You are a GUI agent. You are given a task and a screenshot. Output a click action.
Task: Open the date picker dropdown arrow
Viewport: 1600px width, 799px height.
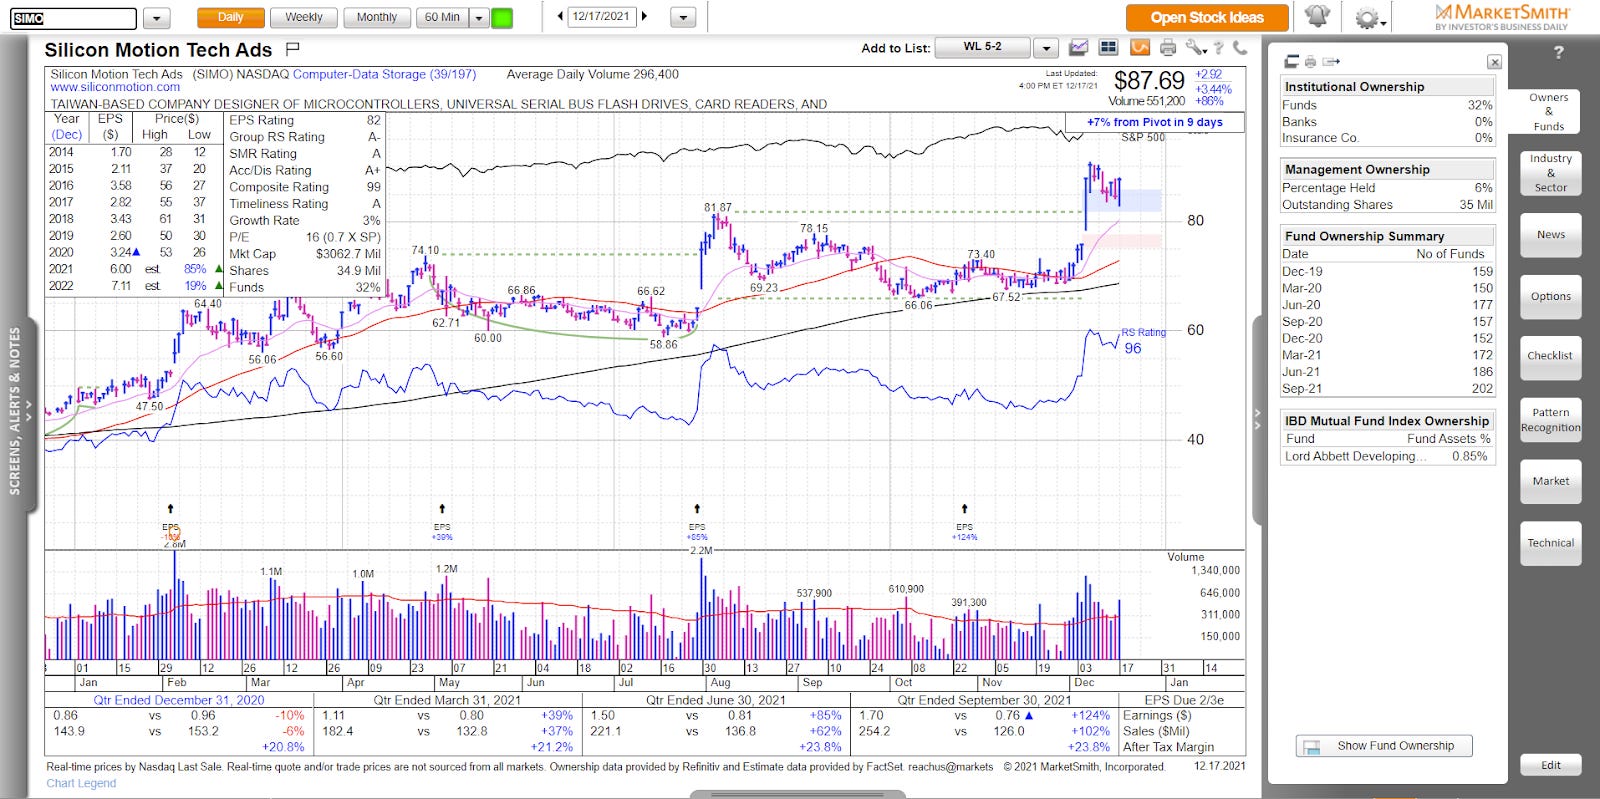pos(682,18)
